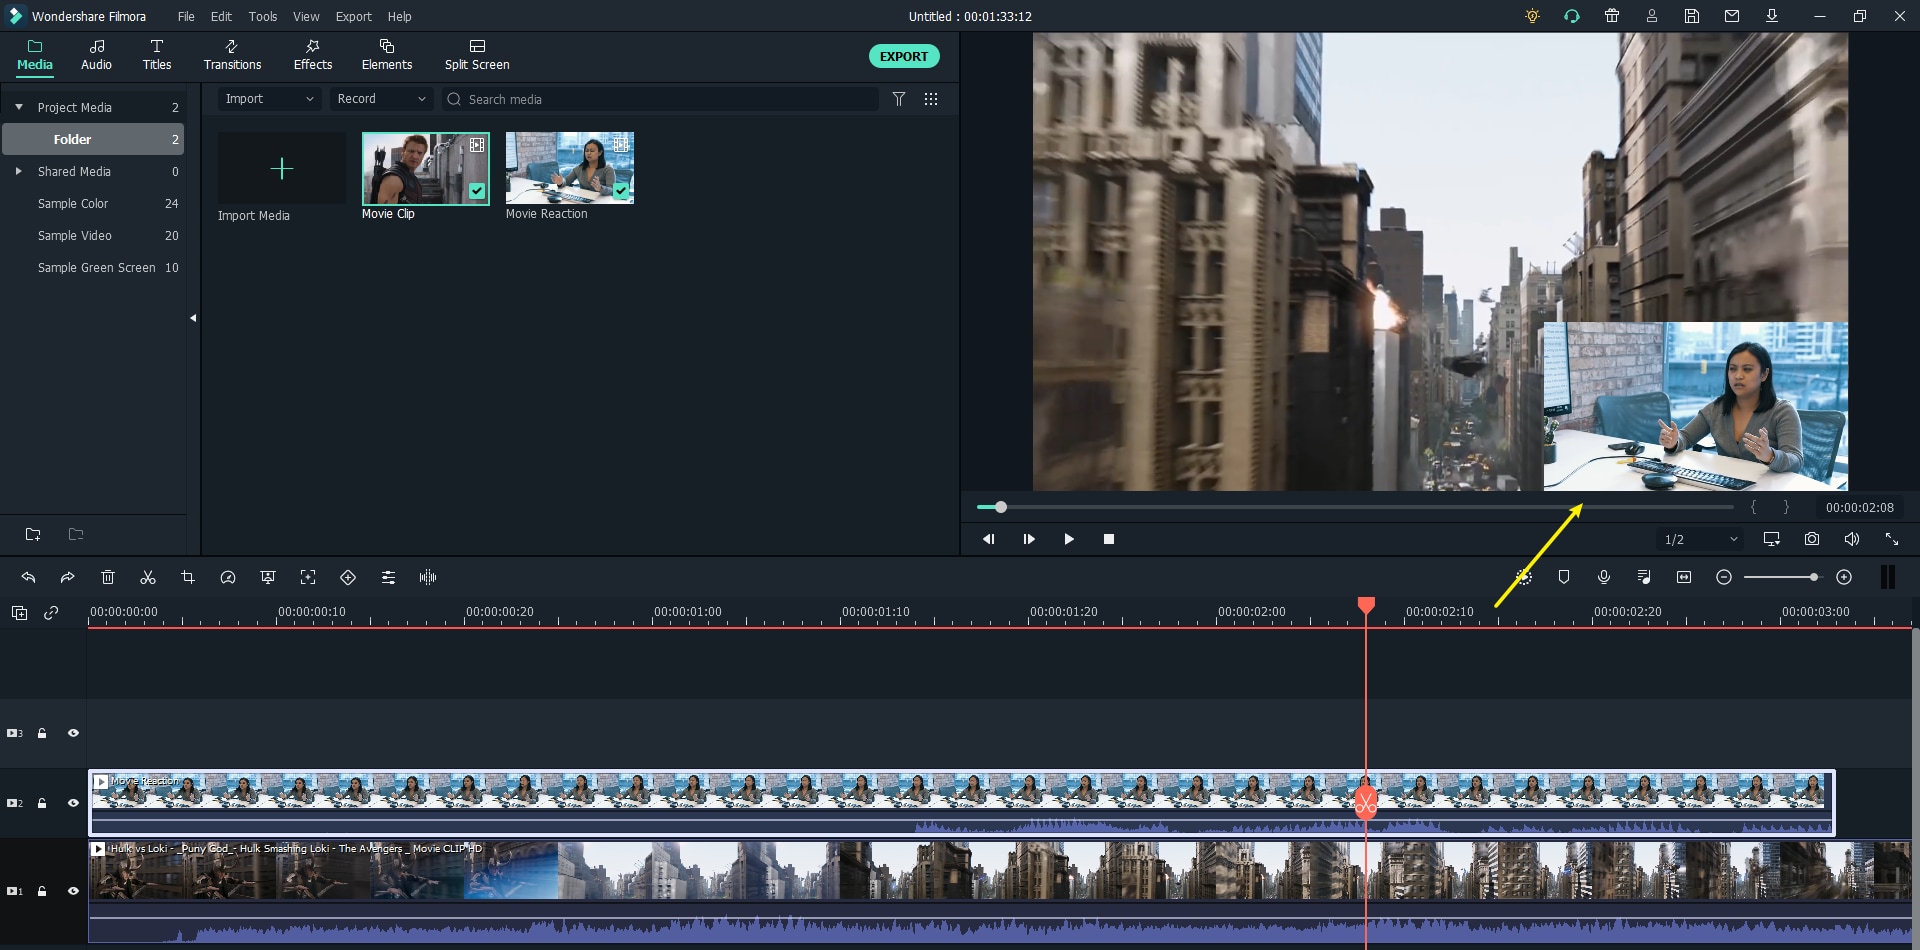This screenshot has height=950, width=1920.
Task: Adjust preview Volume speaker icon
Action: 1852,539
